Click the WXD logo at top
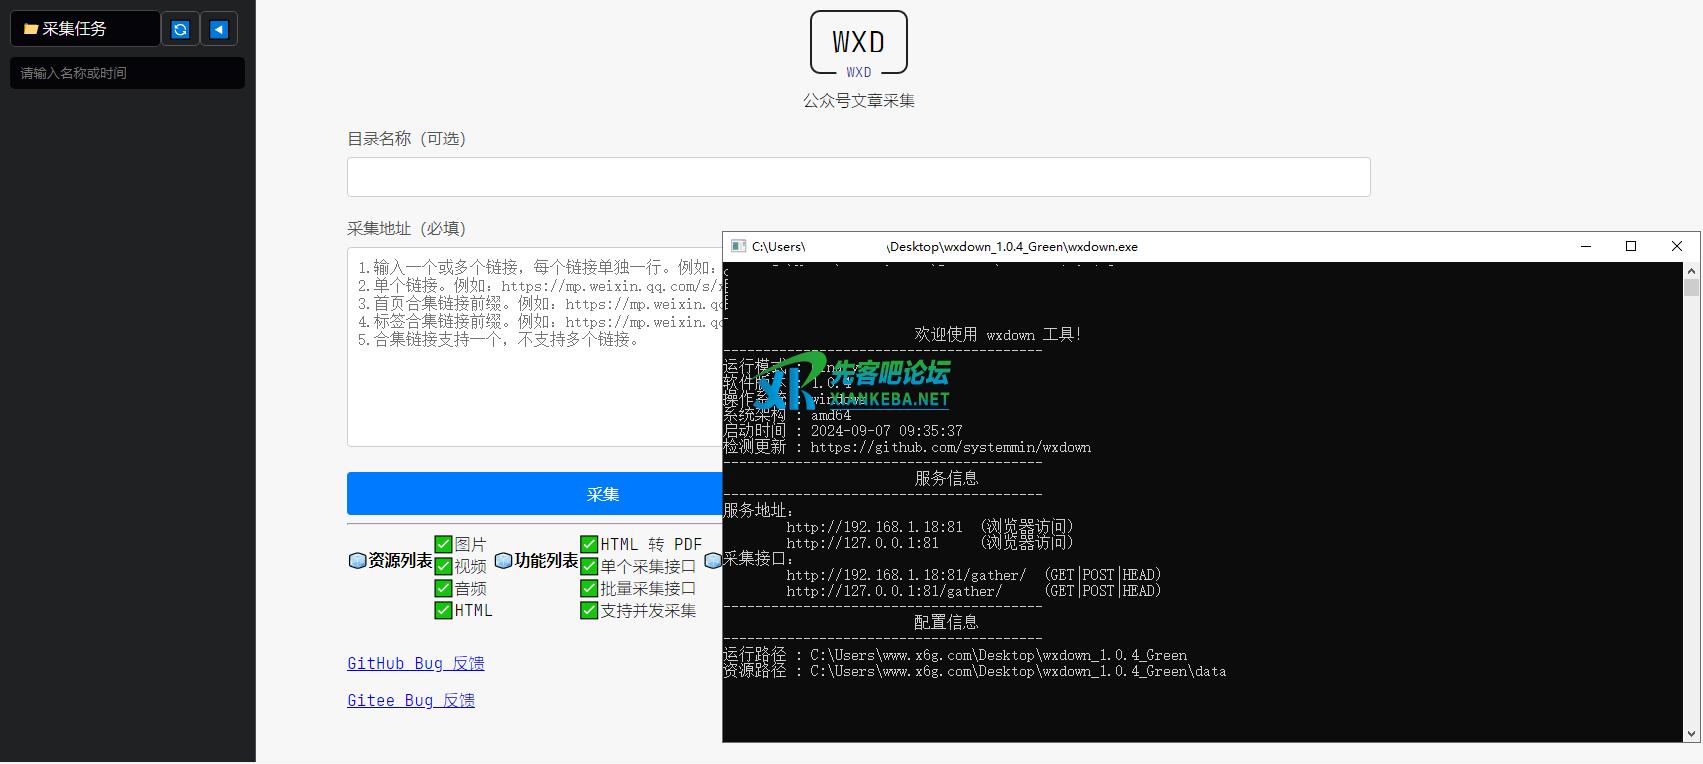 [x=858, y=43]
